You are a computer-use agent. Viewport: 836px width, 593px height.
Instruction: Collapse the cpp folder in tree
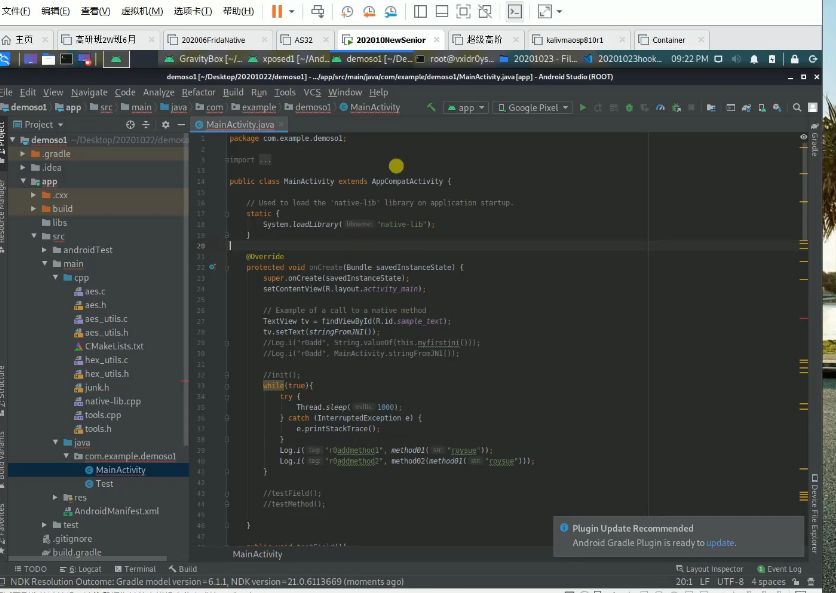click(57, 277)
